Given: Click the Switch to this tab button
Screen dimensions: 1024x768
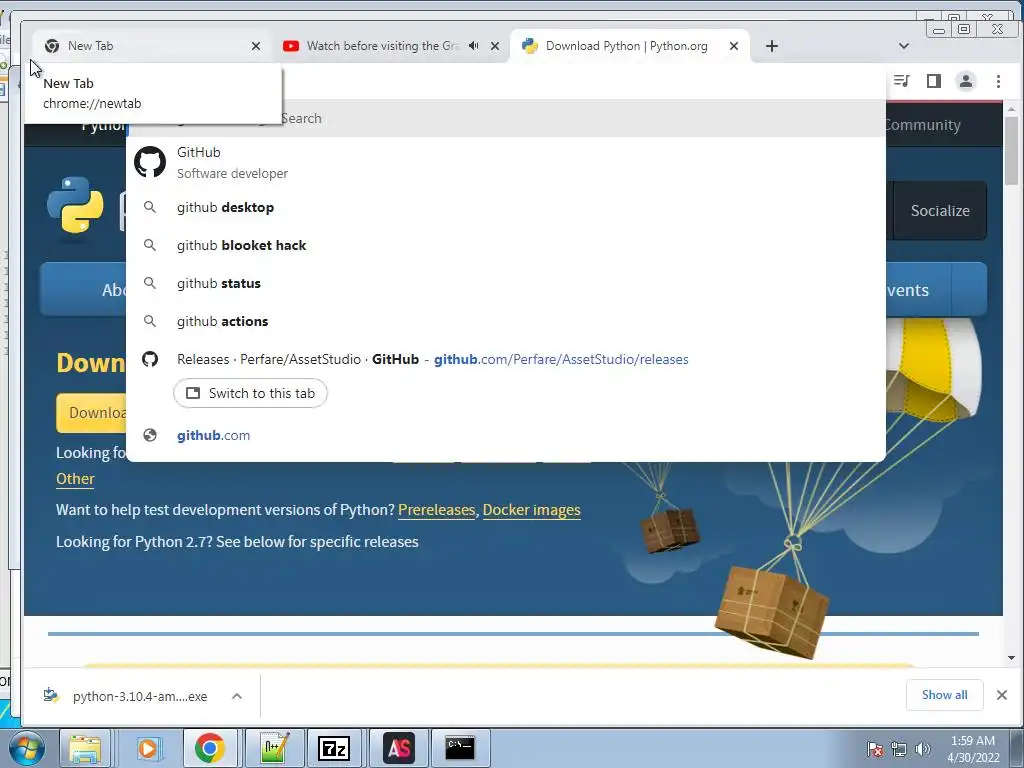Looking at the screenshot, I should [250, 393].
